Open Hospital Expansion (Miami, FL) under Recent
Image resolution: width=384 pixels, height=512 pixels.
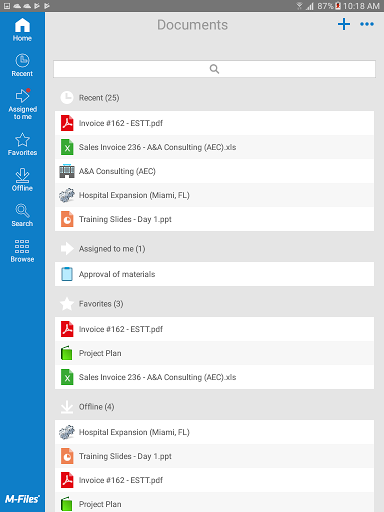point(214,195)
